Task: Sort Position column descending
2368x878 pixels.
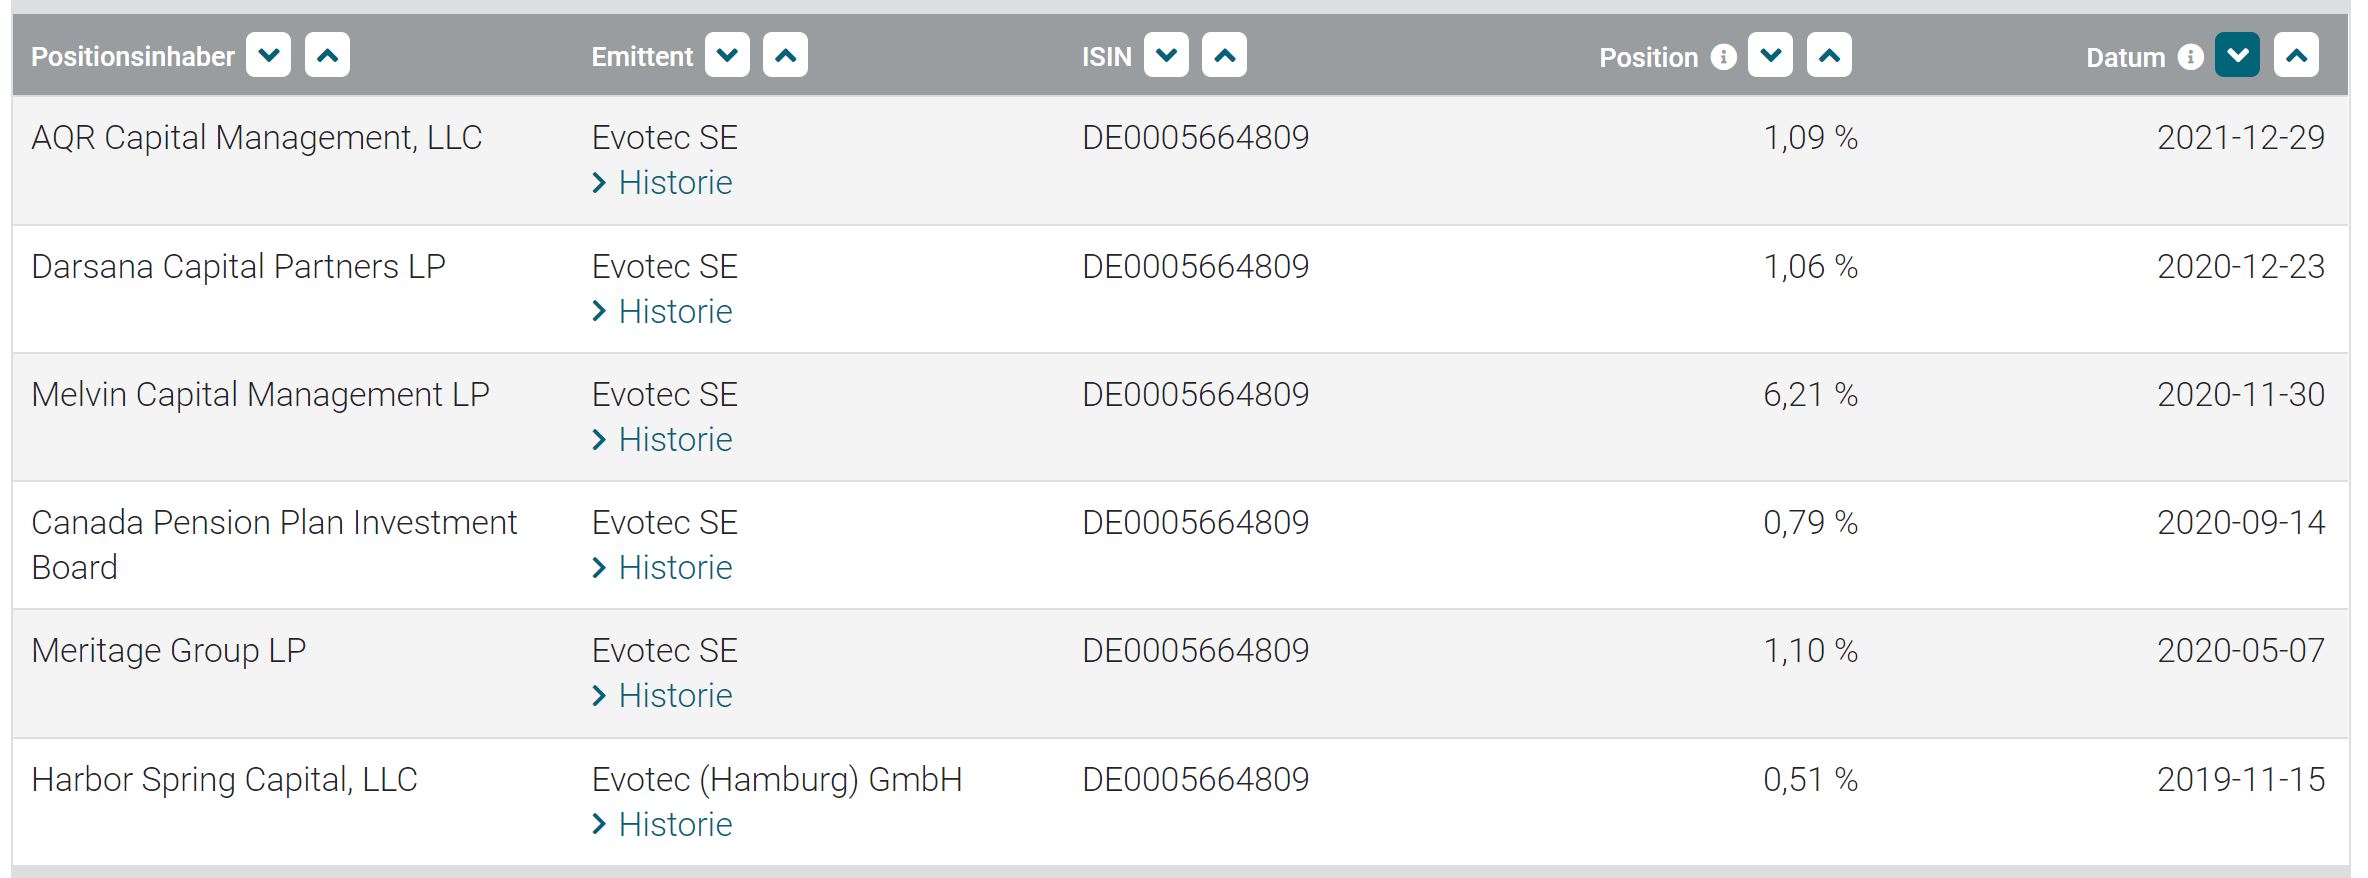Action: (x=1770, y=55)
